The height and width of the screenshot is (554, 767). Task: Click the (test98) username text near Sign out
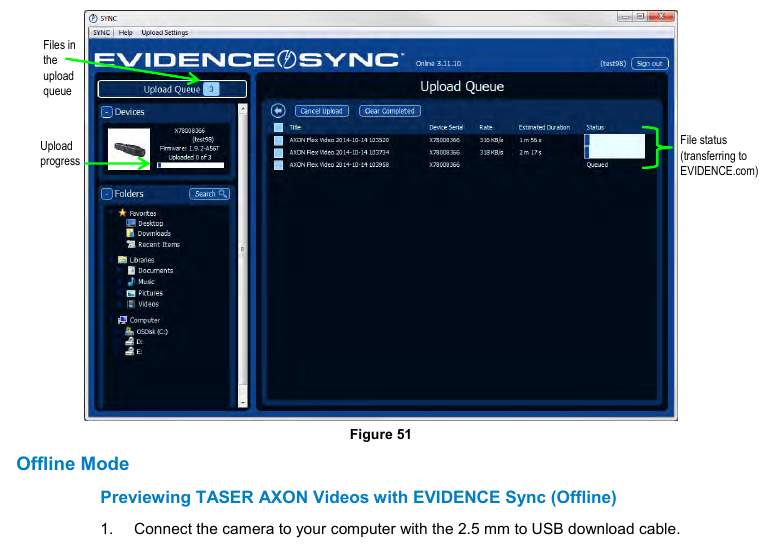click(613, 64)
